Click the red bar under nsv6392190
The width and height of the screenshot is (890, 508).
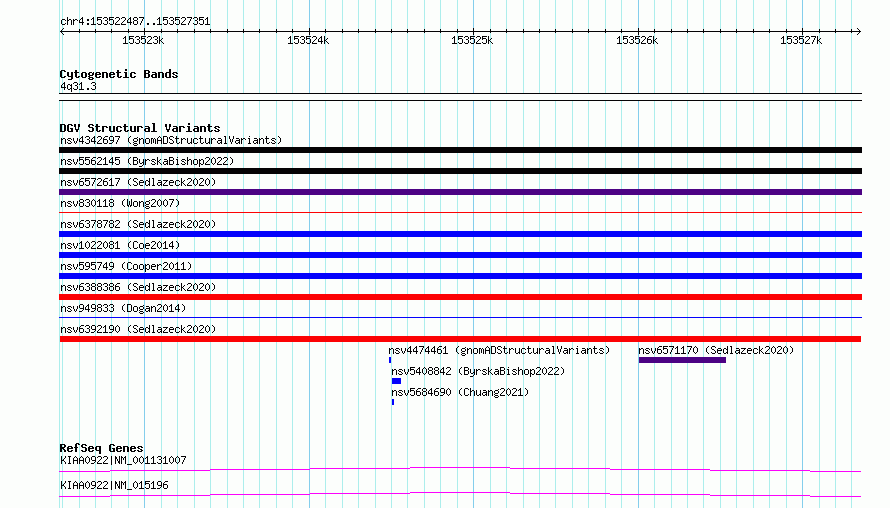click(460, 339)
